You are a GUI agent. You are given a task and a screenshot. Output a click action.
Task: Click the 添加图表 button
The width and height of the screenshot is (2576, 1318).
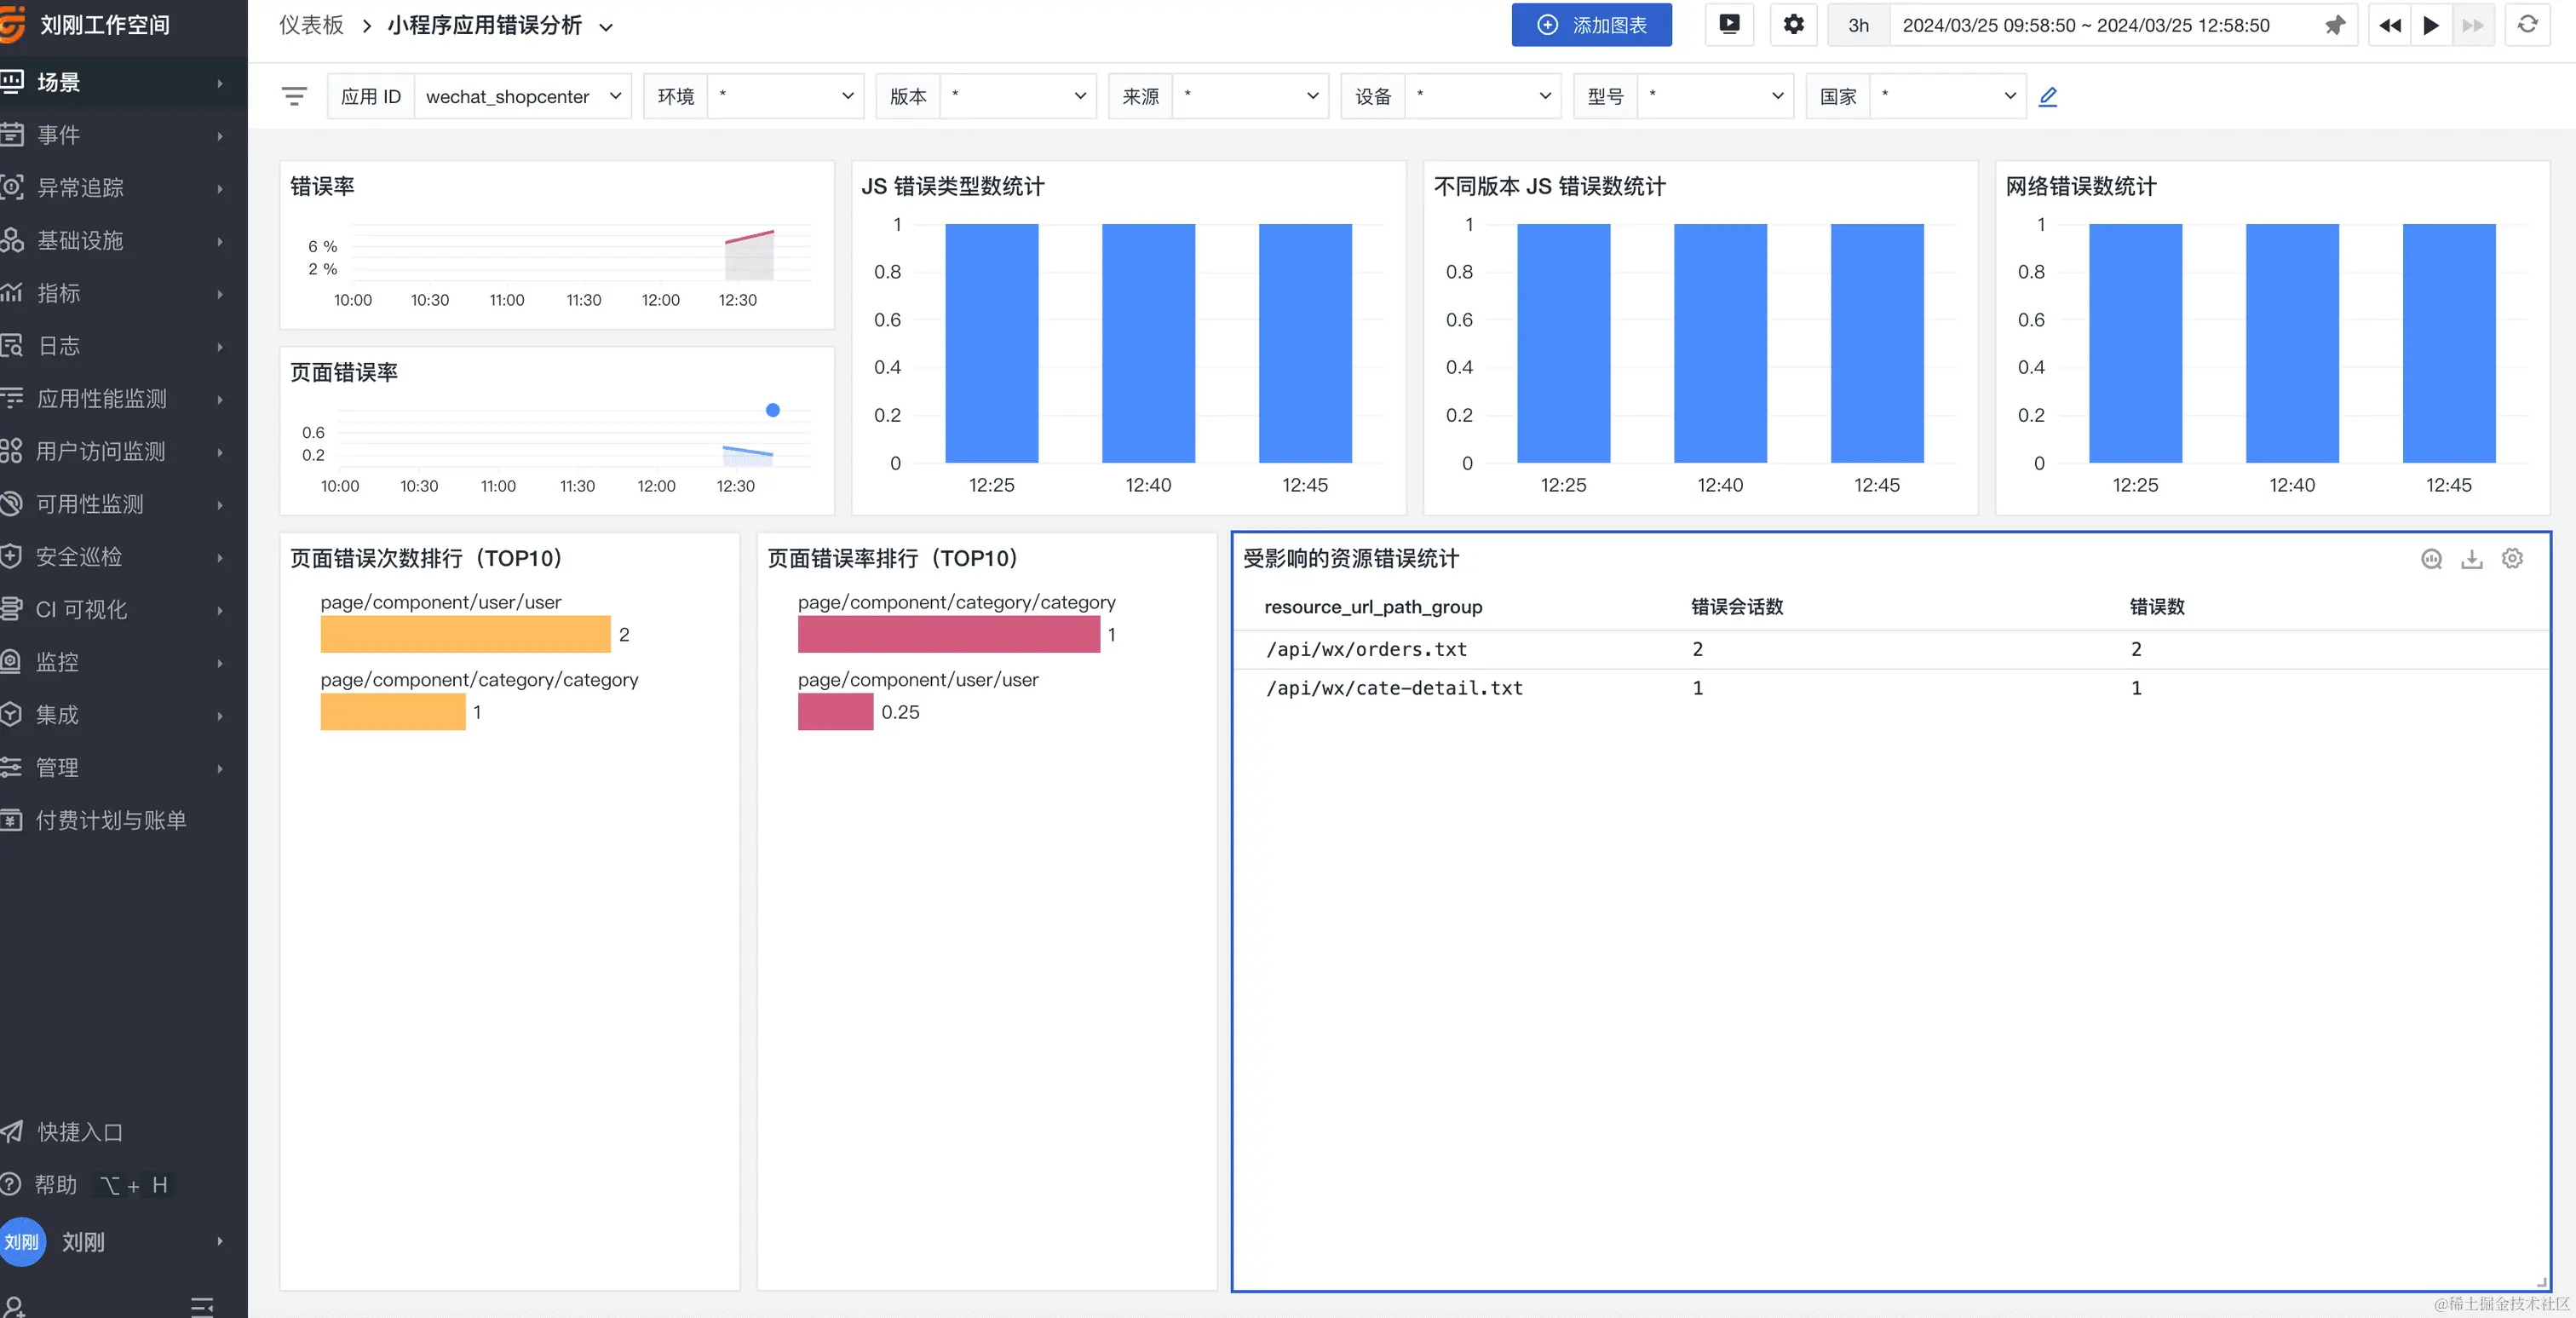pyautogui.click(x=1591, y=25)
